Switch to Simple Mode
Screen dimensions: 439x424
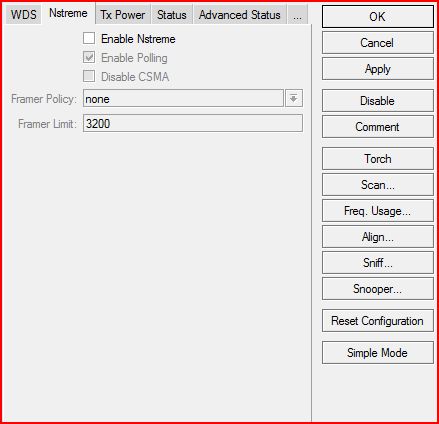tap(378, 353)
